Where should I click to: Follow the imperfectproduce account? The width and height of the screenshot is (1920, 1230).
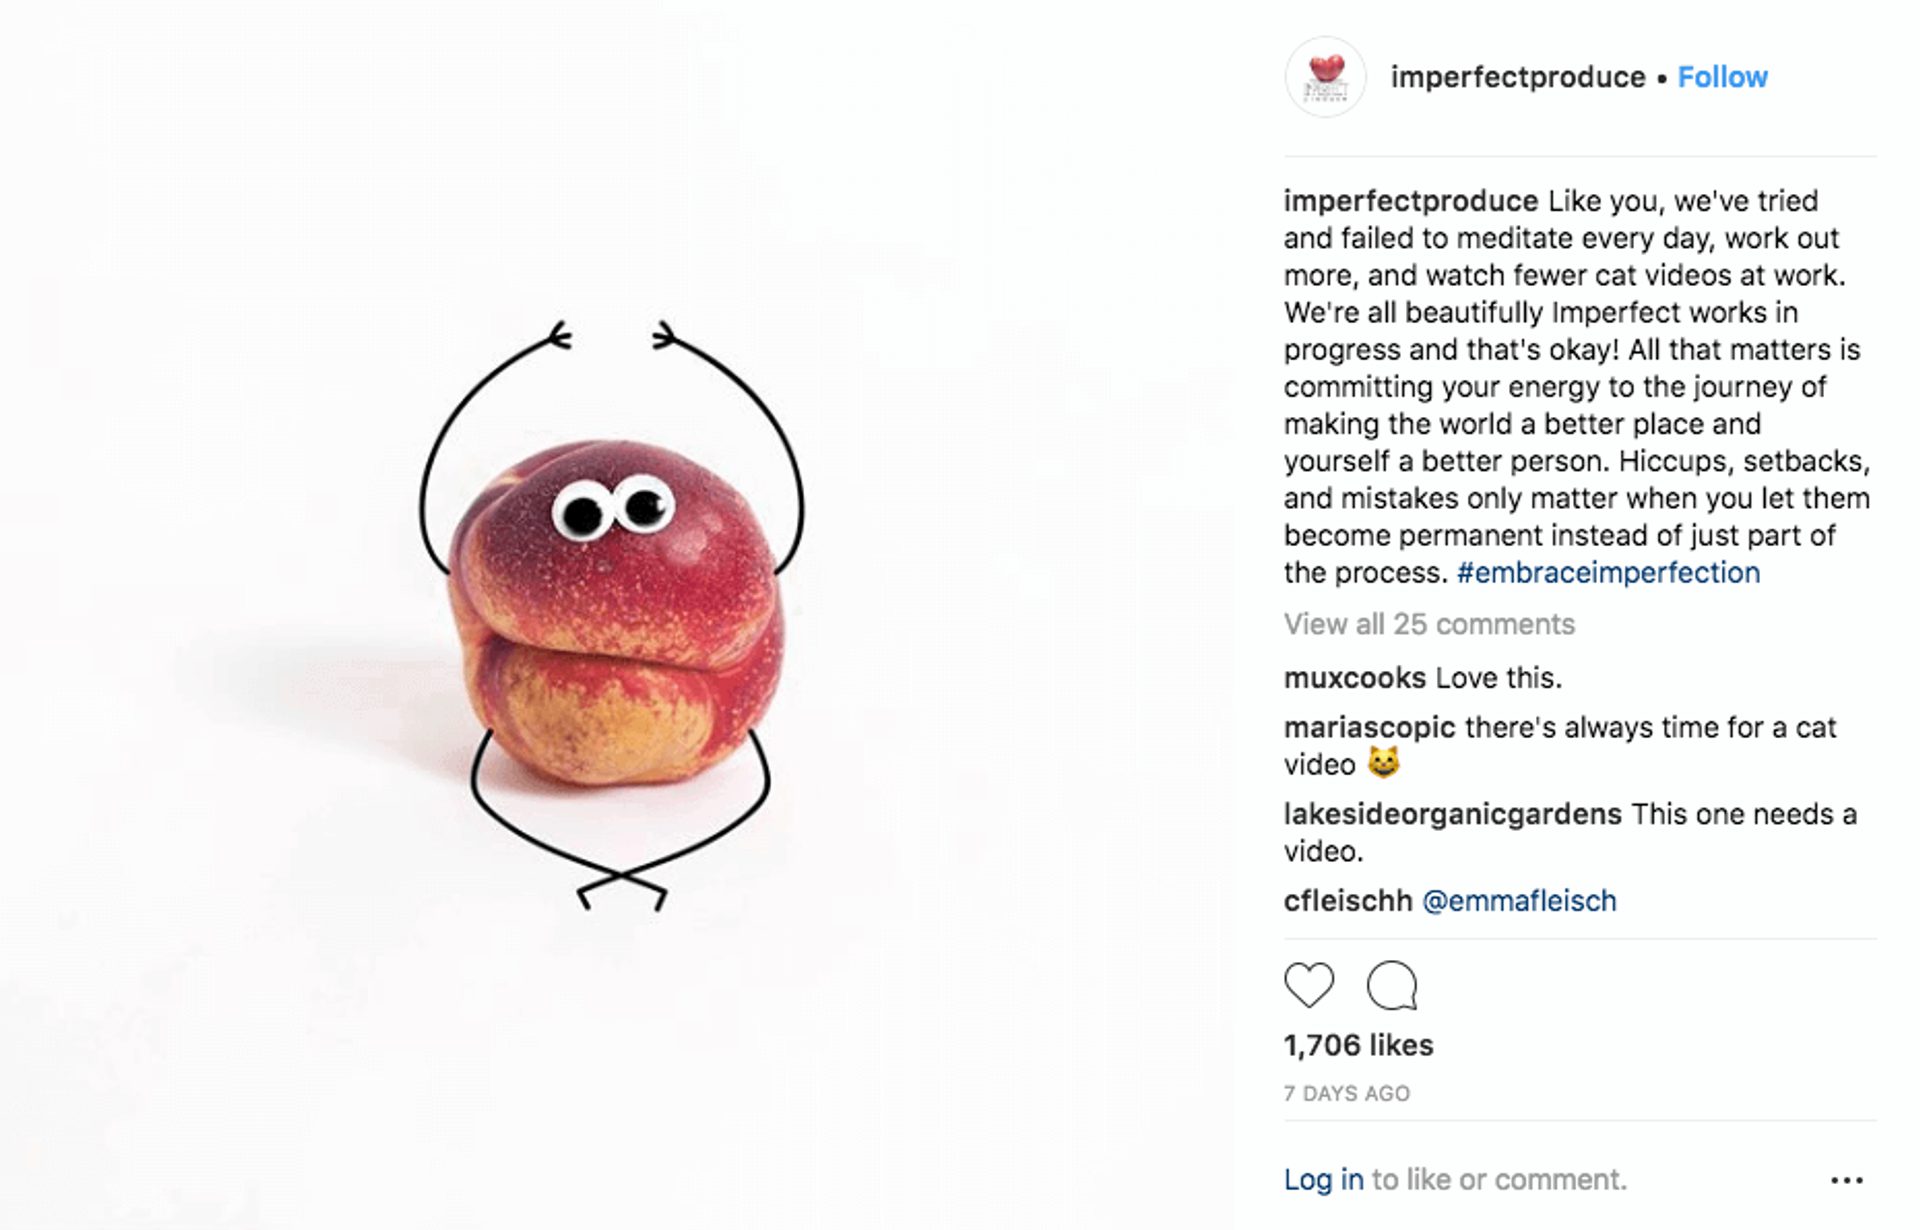click(x=1722, y=77)
